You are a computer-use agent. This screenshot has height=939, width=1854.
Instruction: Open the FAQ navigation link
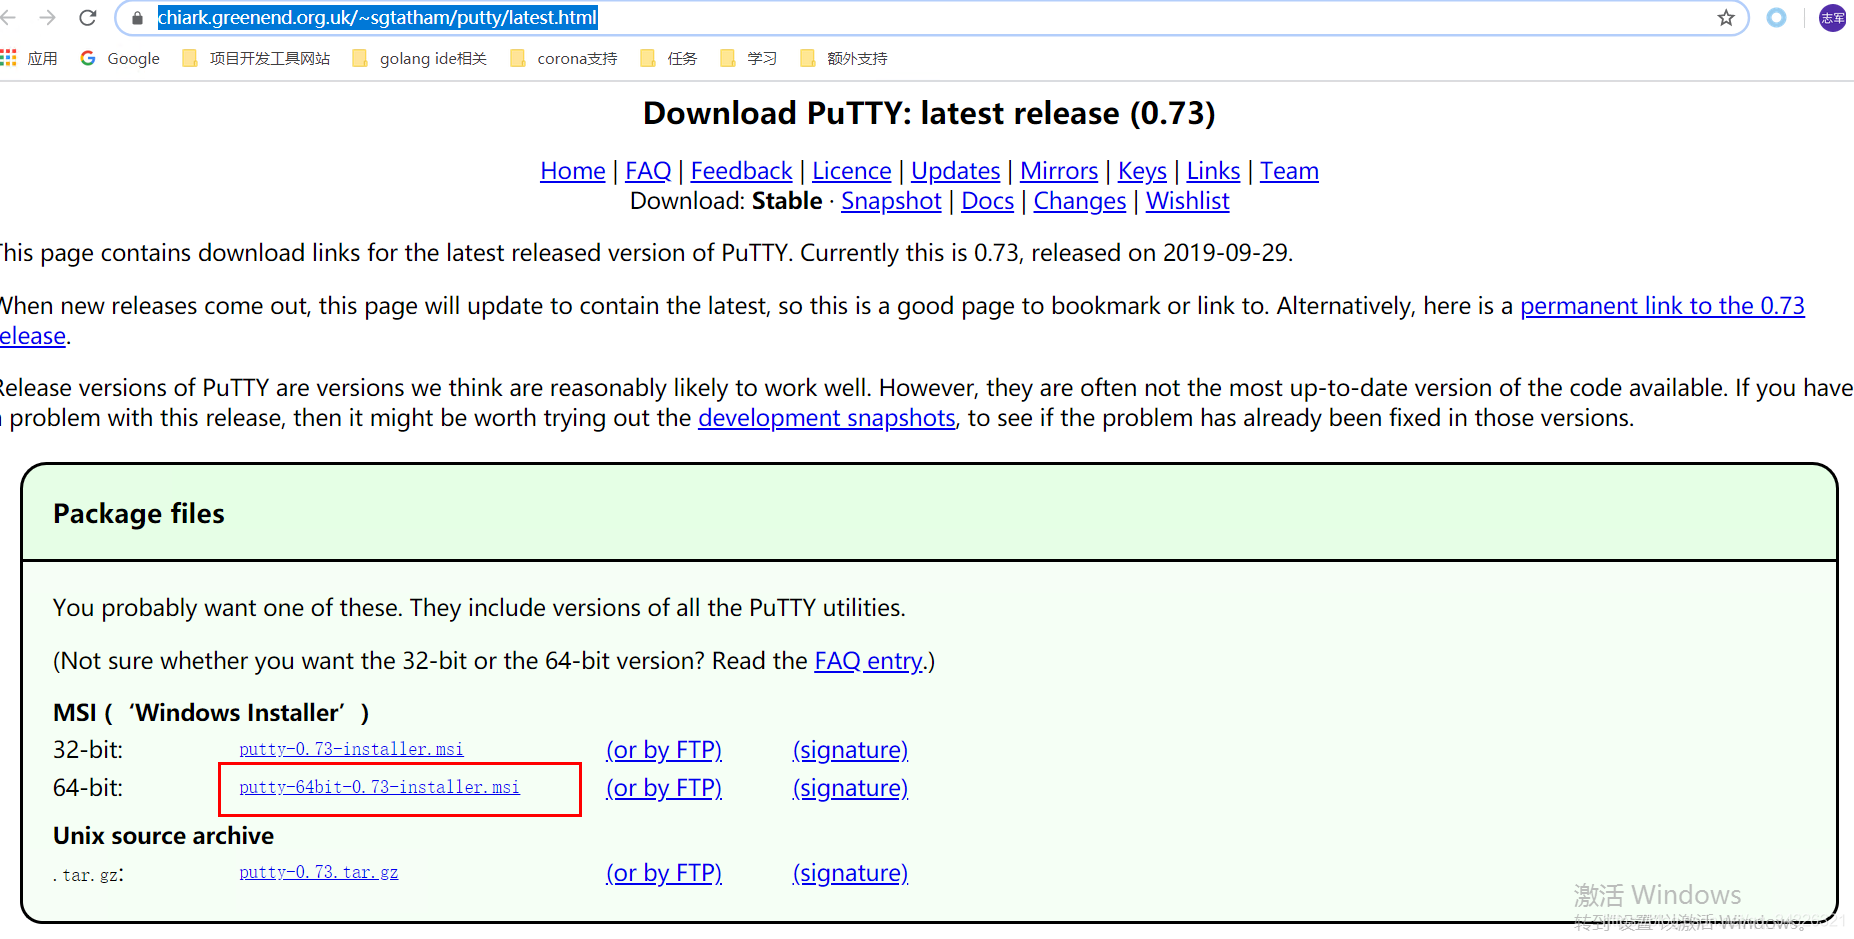[648, 171]
